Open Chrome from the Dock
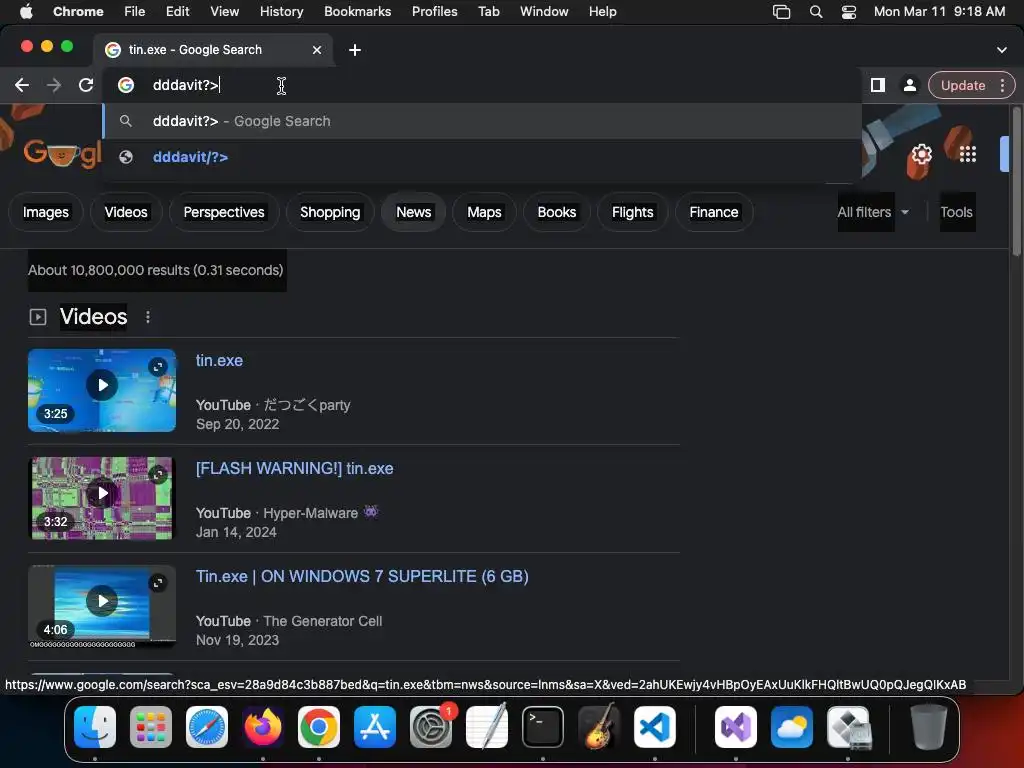Screen dimensions: 1024x768 point(319,727)
